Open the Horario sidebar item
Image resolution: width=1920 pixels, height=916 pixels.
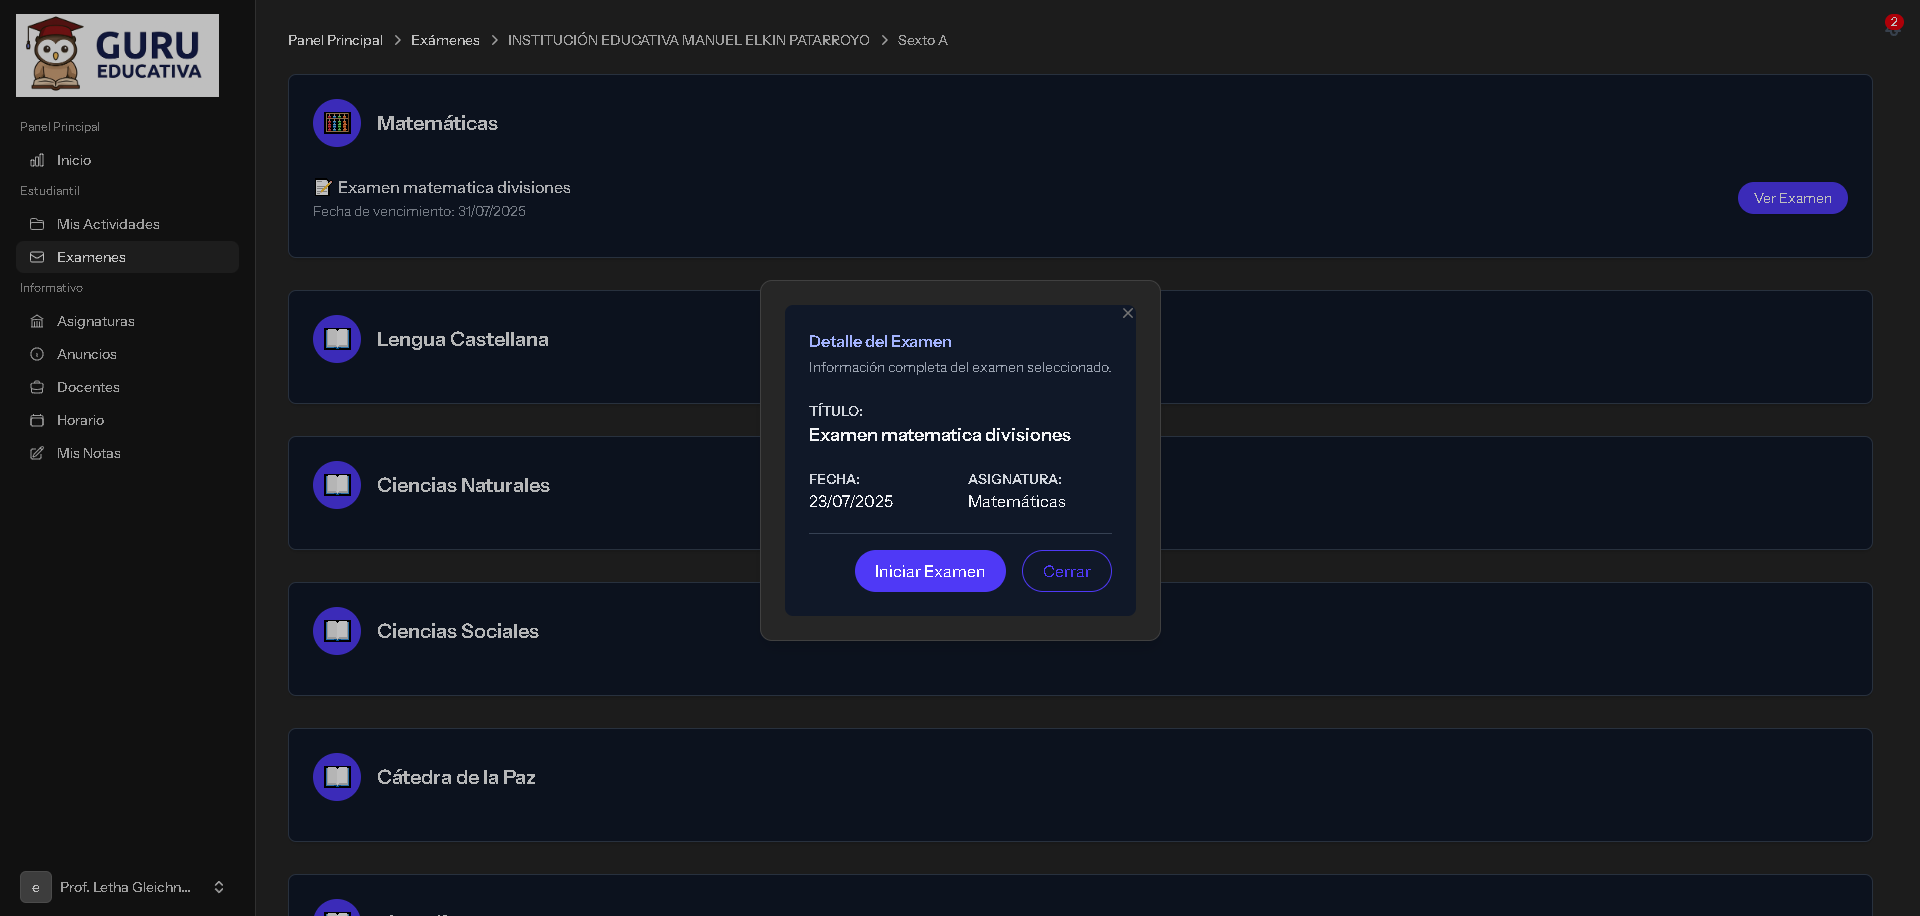80,420
